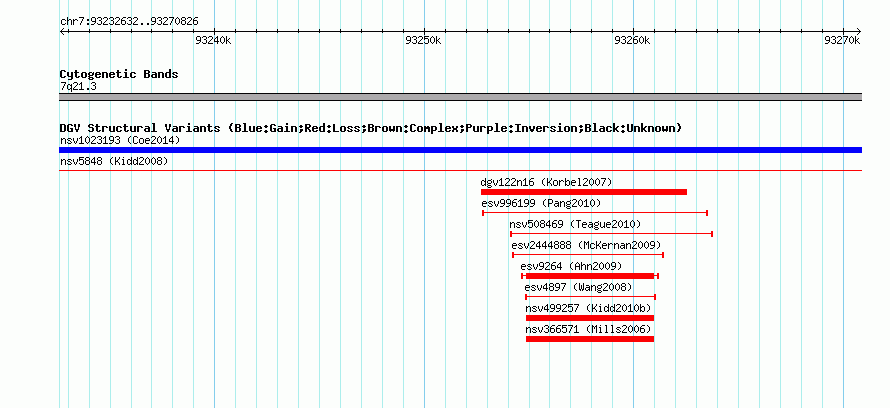Open the esv4897 (Wang2008) label
The height and width of the screenshot is (408, 890).
[578, 287]
